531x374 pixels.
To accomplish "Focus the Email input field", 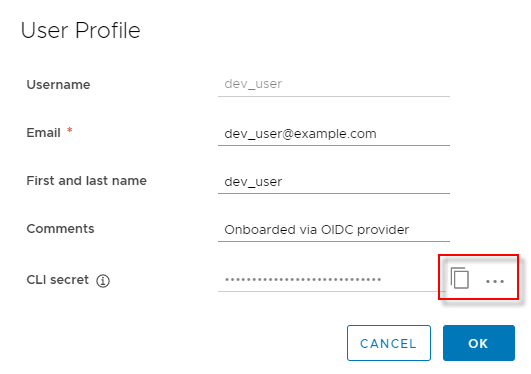I will point(334,134).
